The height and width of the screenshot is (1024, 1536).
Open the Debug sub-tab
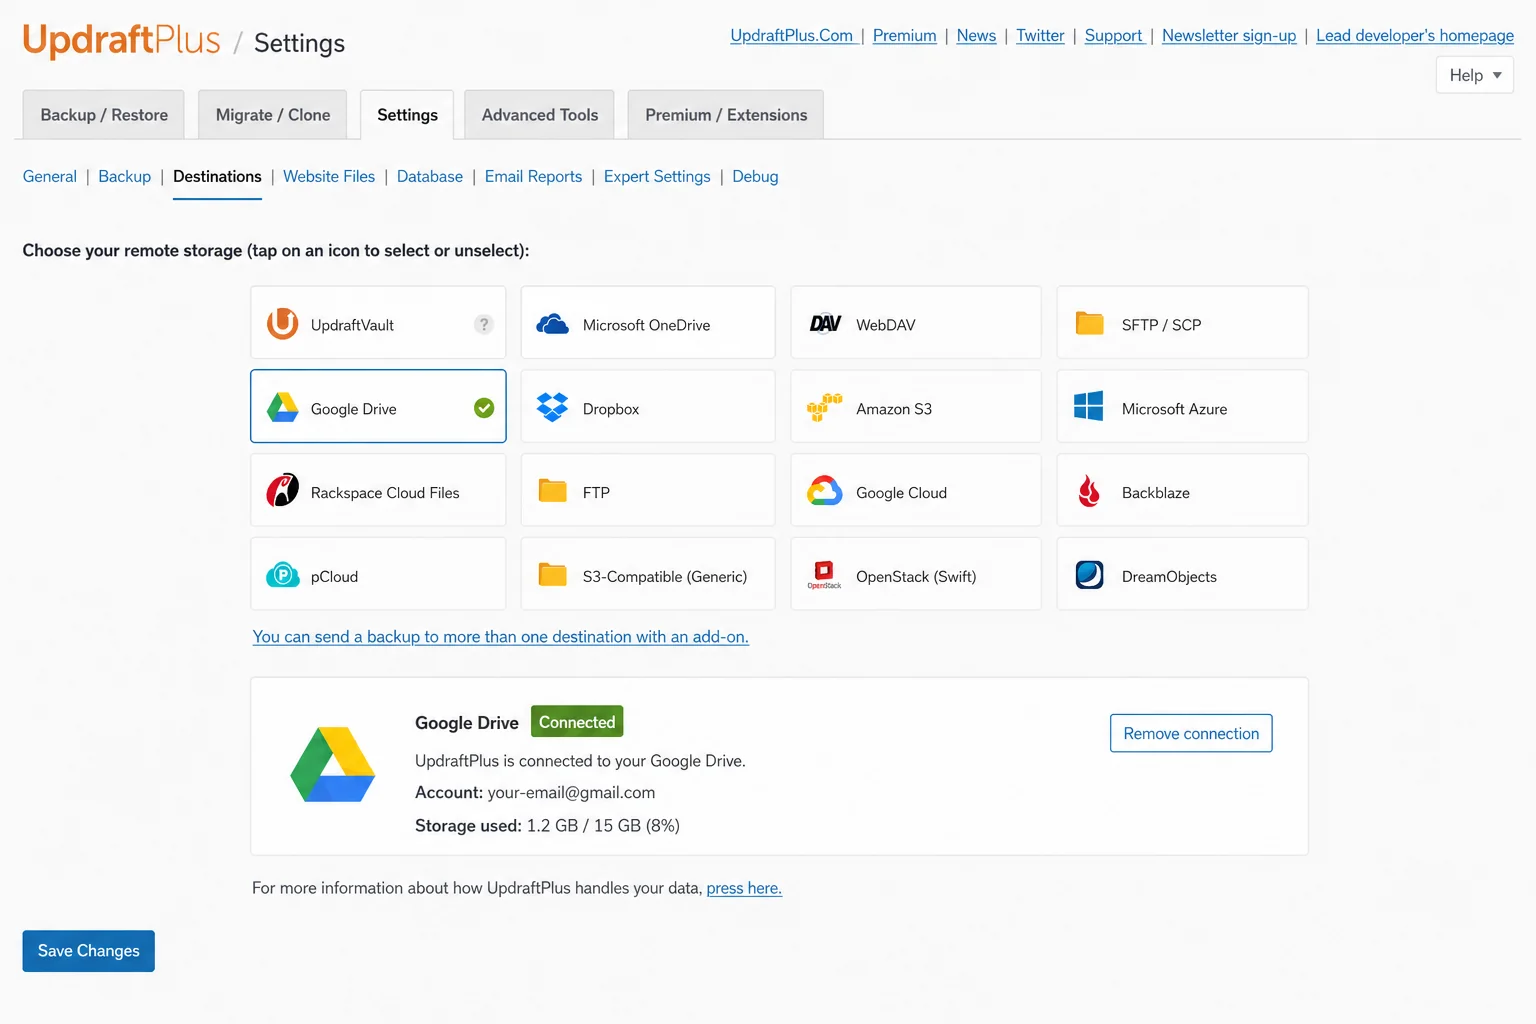click(x=755, y=177)
